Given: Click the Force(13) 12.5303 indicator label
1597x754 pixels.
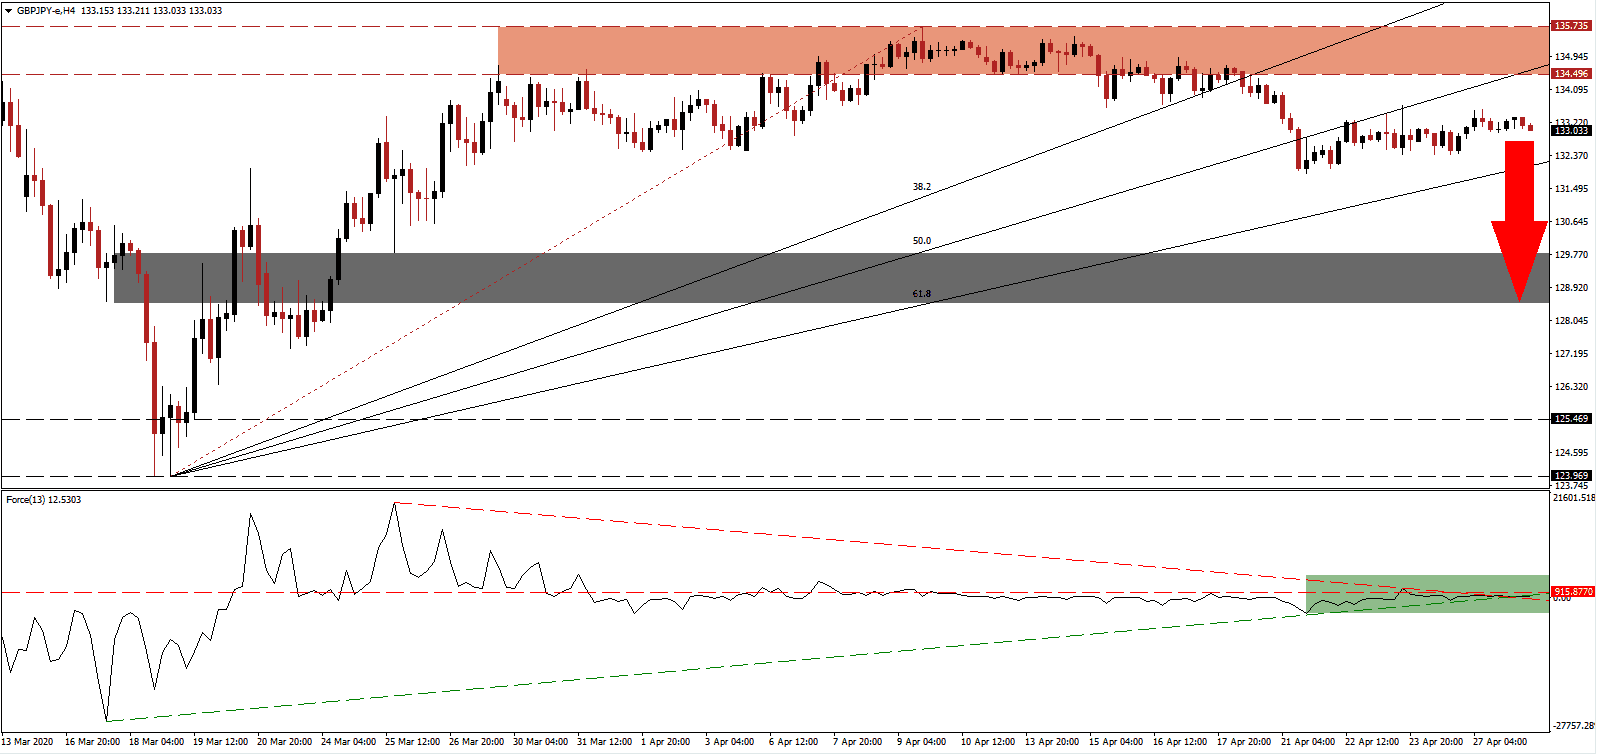Looking at the screenshot, I should (44, 500).
